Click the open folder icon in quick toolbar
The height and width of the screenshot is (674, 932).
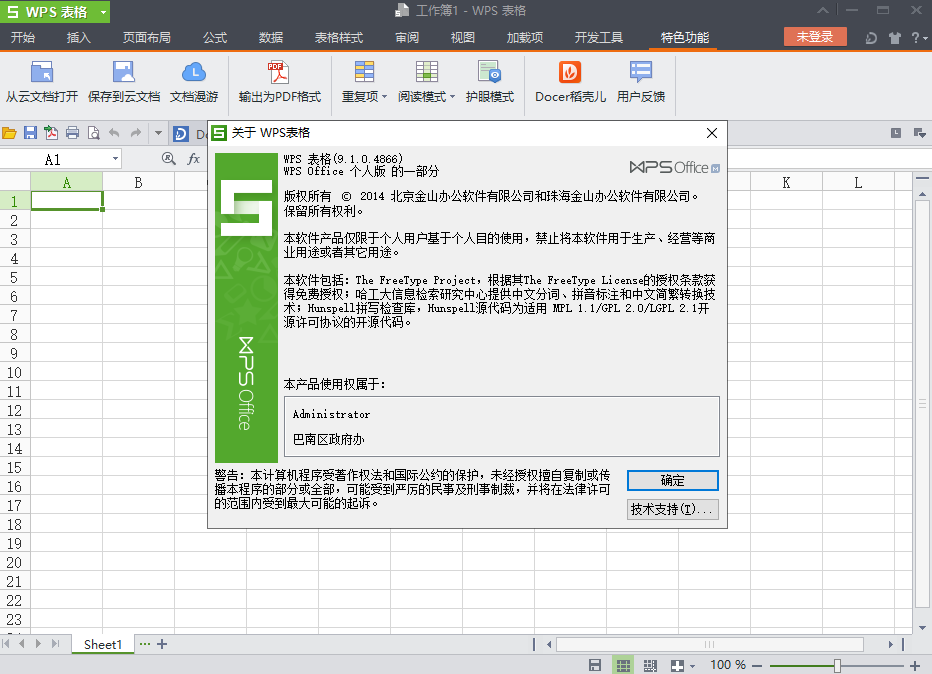(x=9, y=133)
